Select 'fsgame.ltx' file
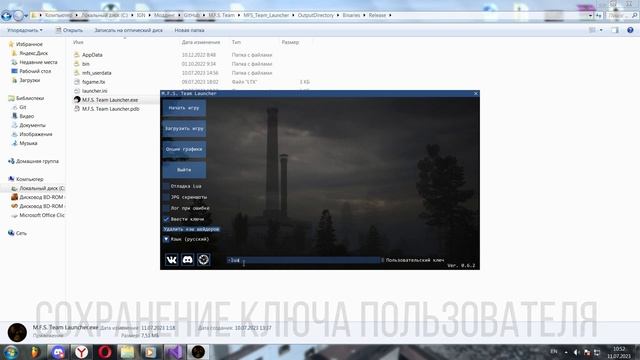640x360 pixels. (93, 82)
